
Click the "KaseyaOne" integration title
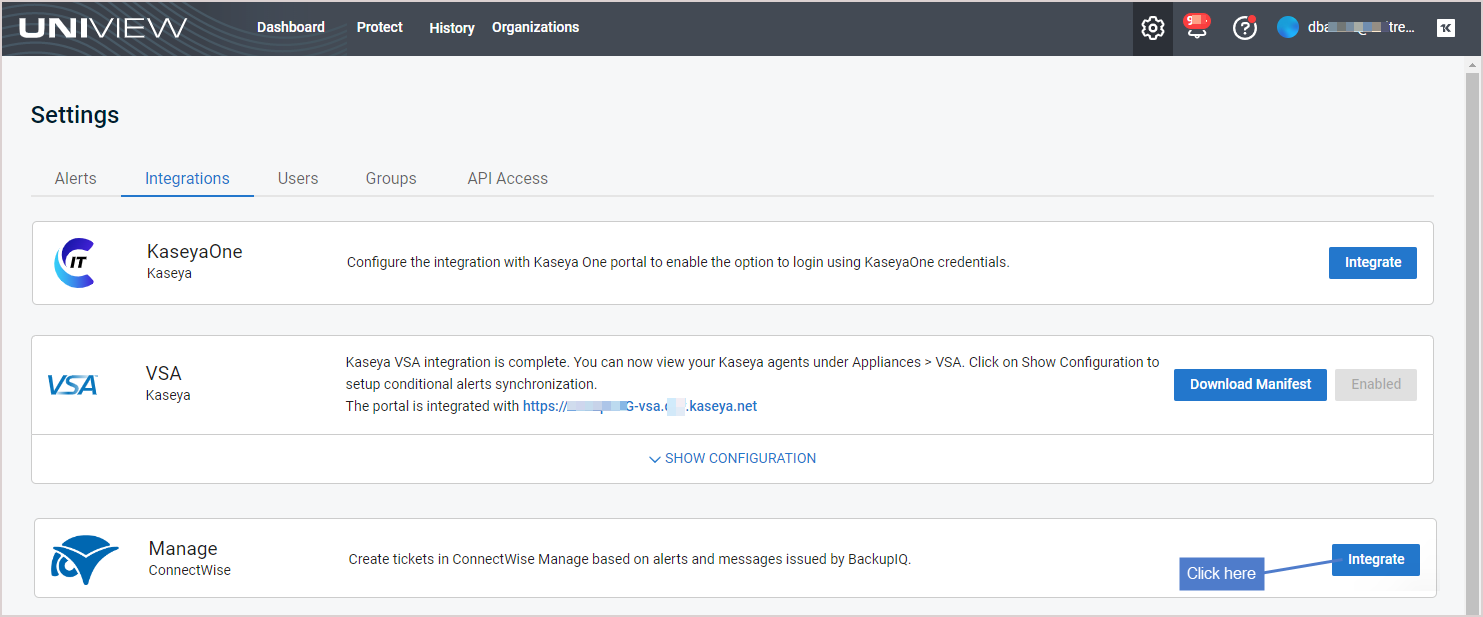(x=195, y=251)
